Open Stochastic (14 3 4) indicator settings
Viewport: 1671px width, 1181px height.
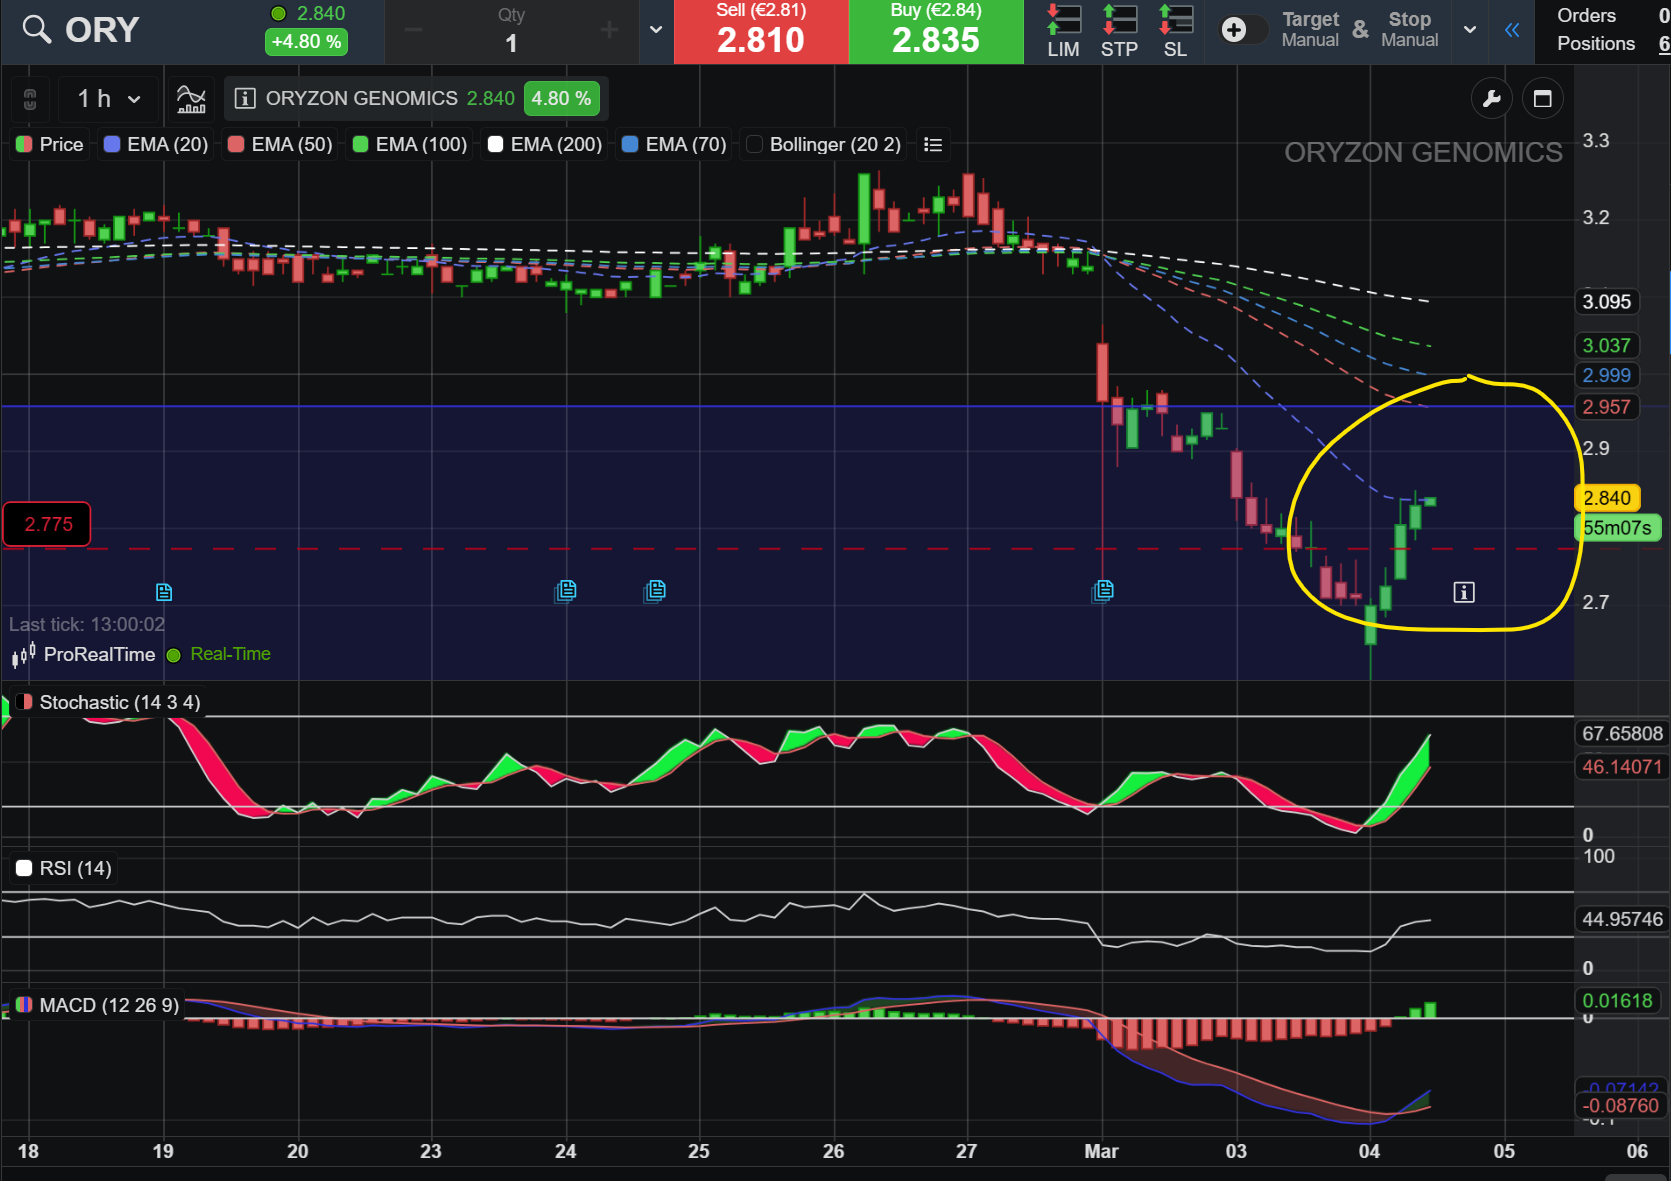pyautogui.click(x=108, y=702)
